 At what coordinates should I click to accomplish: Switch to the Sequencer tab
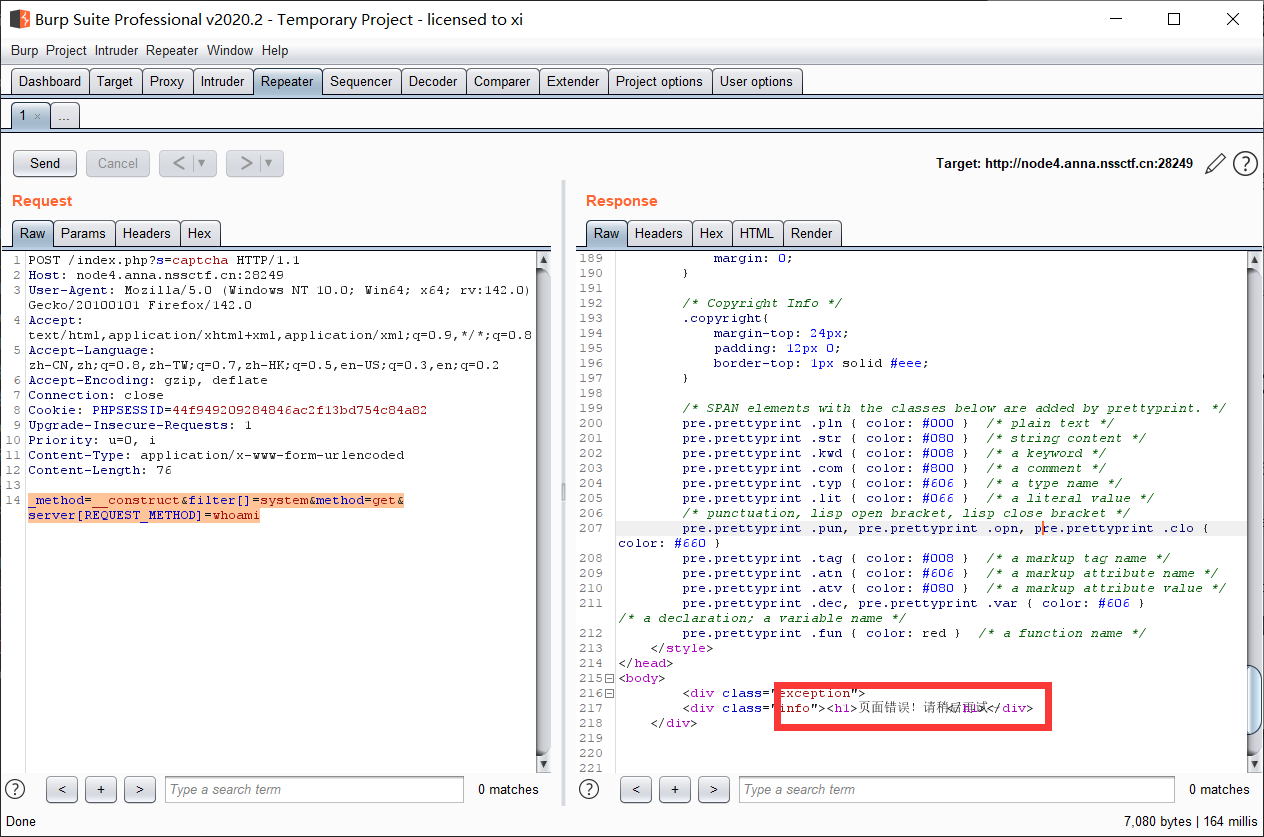[361, 82]
